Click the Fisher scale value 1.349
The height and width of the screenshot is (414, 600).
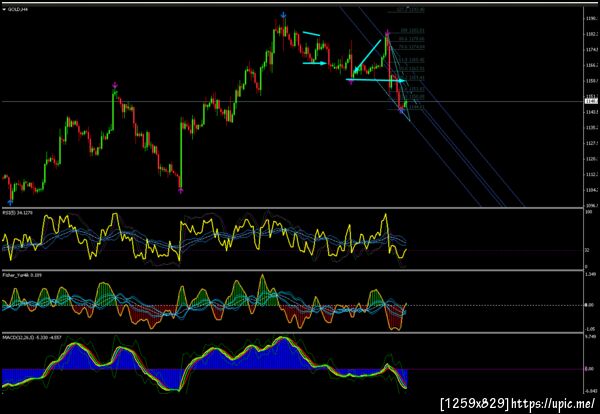[x=590, y=274]
